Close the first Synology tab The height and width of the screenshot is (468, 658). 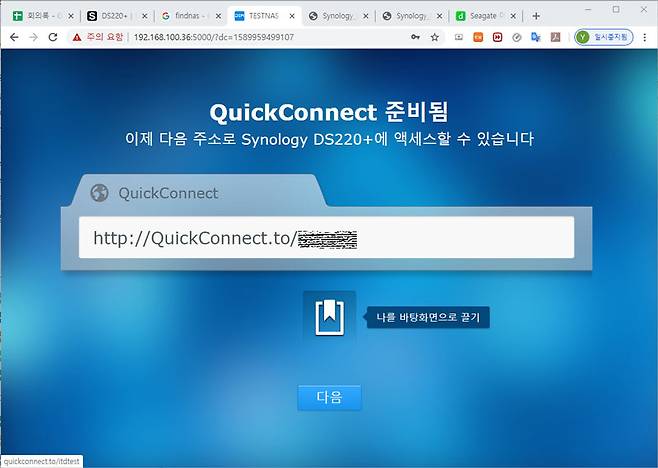(x=366, y=16)
